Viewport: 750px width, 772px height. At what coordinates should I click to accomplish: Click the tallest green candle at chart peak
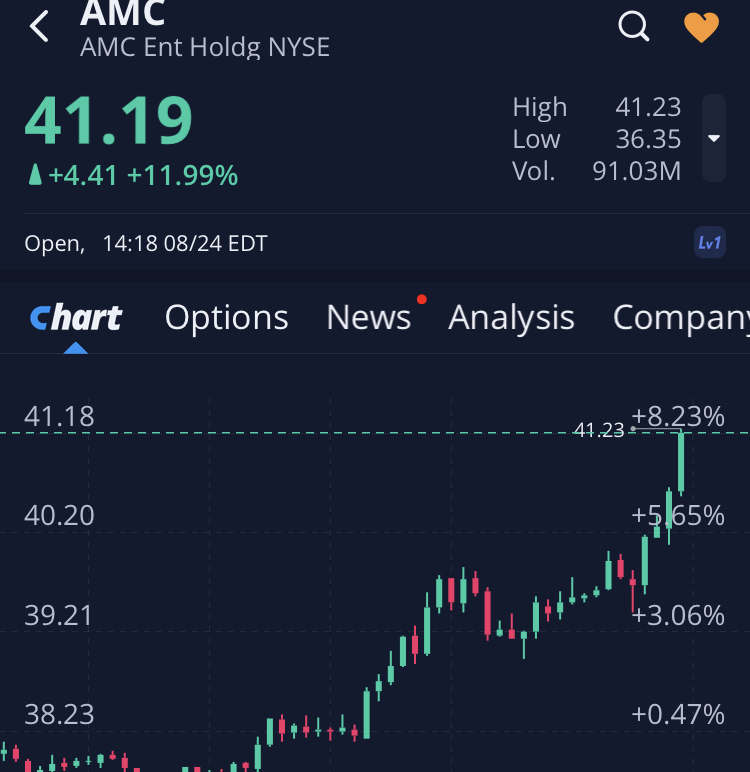pyautogui.click(x=681, y=462)
